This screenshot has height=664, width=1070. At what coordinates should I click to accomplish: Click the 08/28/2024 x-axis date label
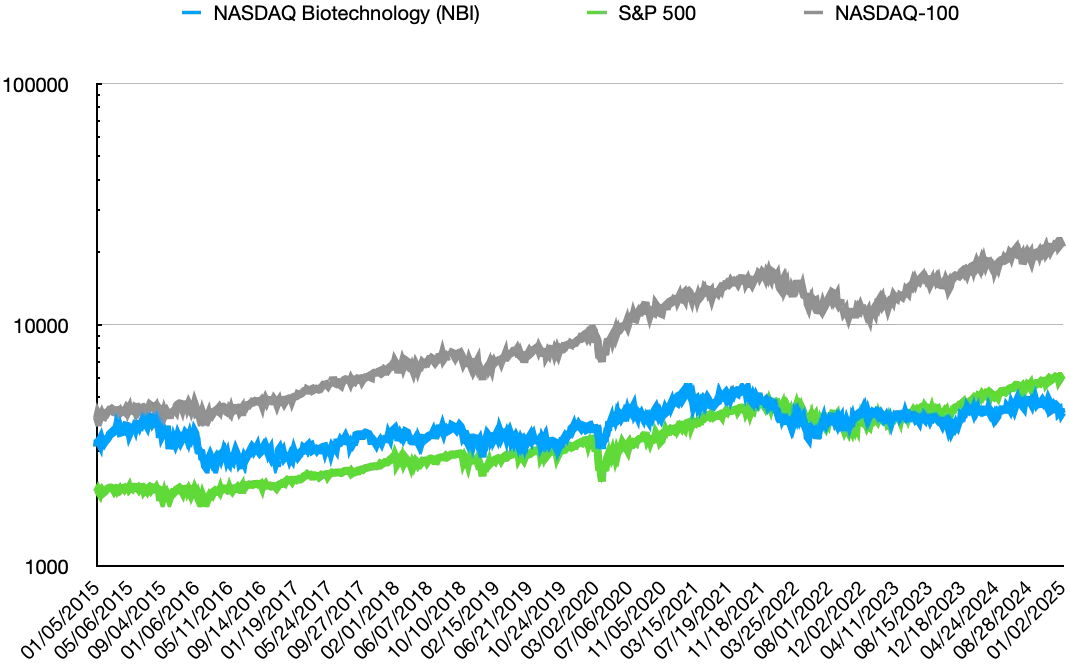tap(994, 620)
